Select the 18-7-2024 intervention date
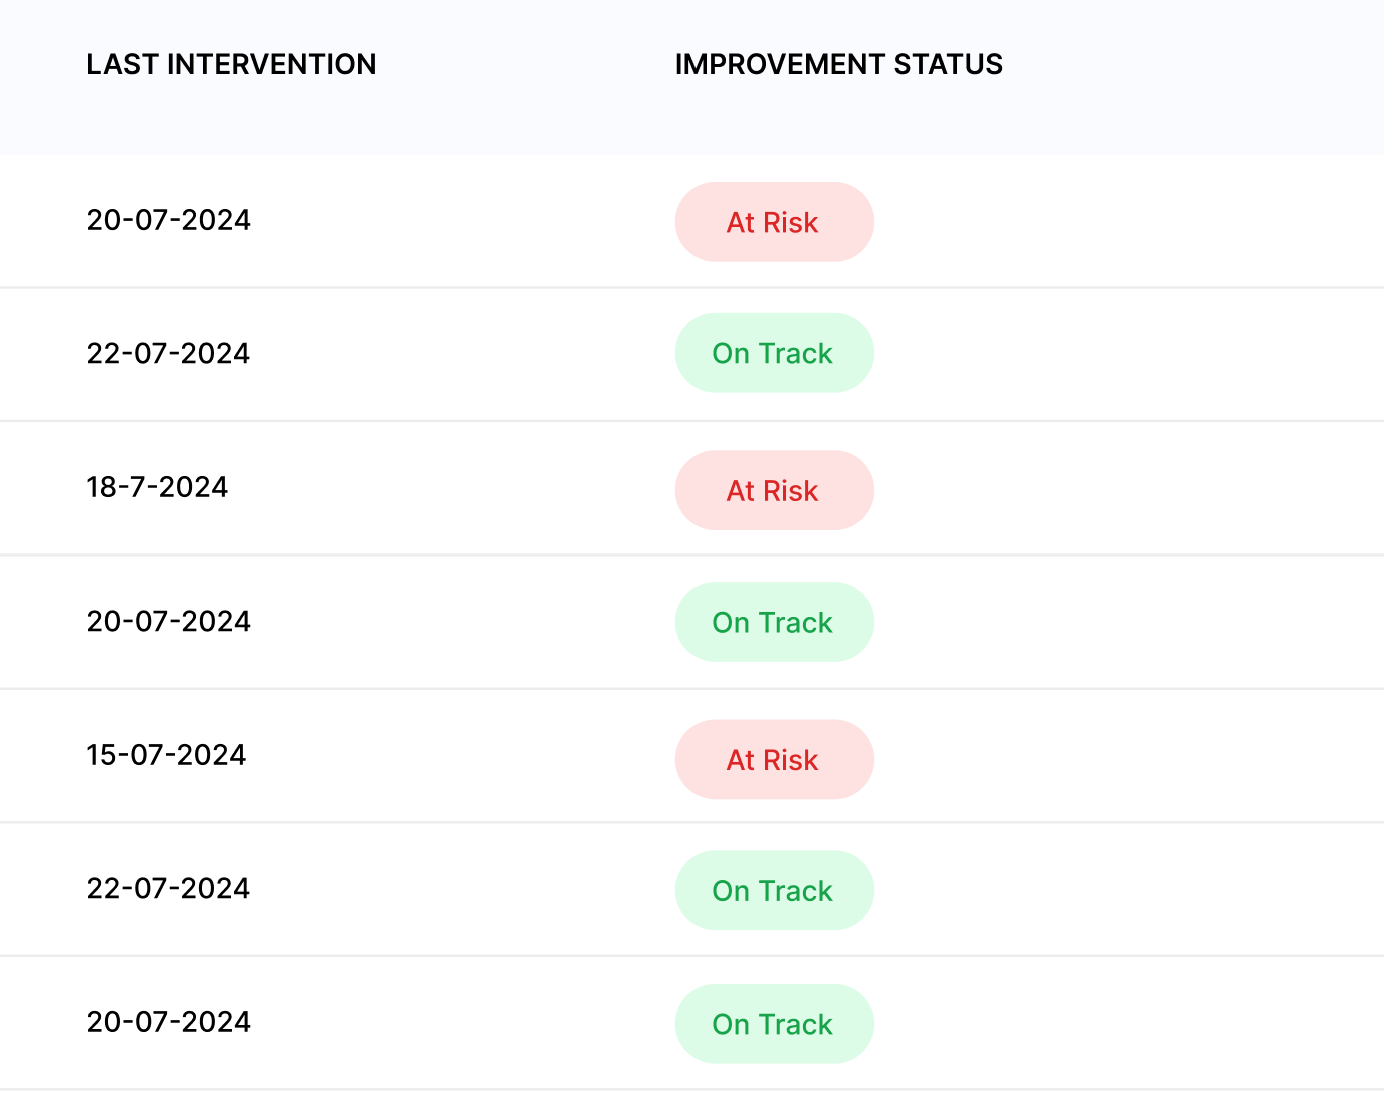 pyautogui.click(x=157, y=487)
